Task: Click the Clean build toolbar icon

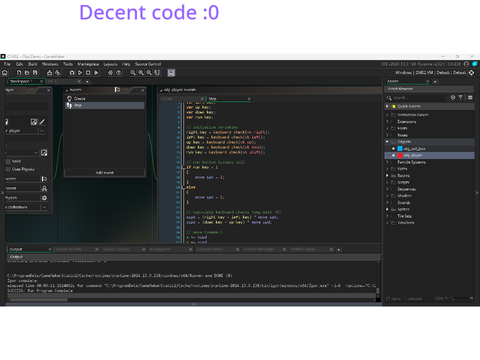Action: [x=96, y=73]
